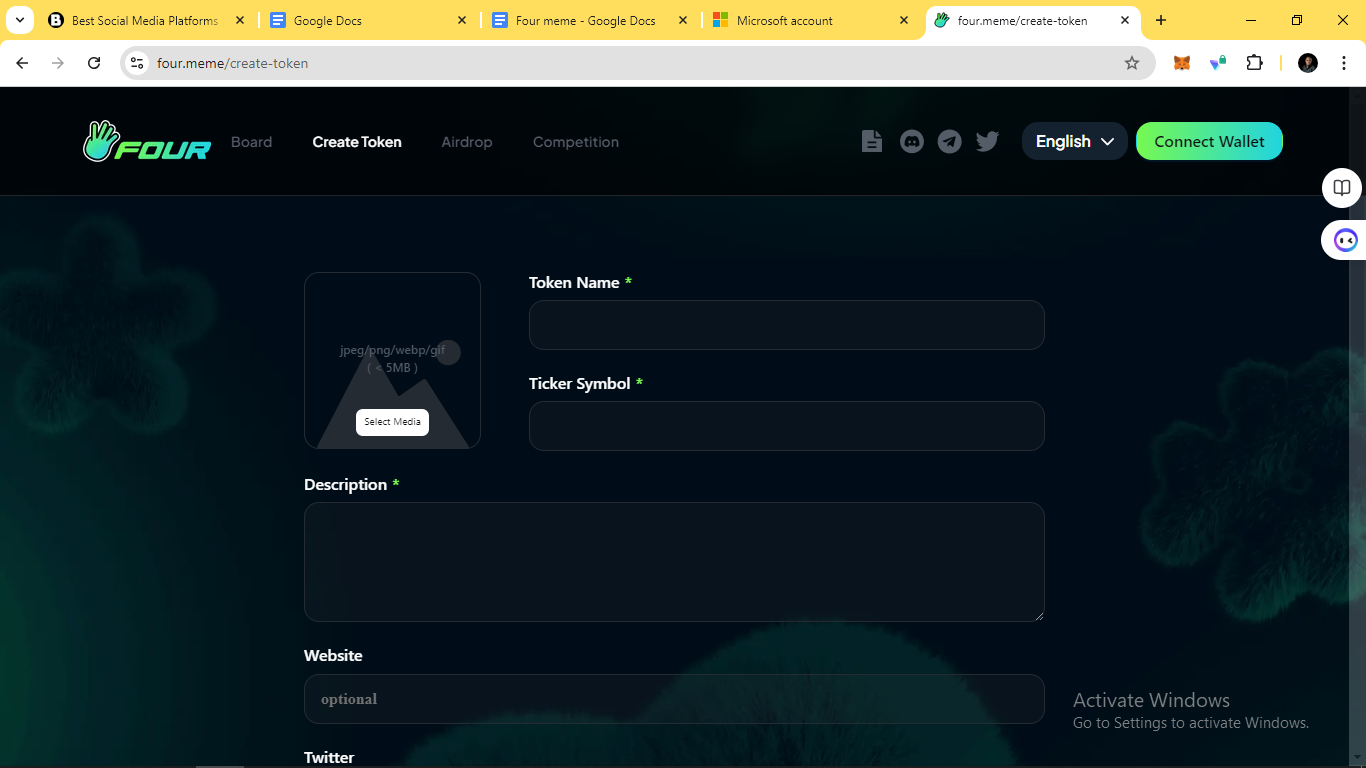Image resolution: width=1366 pixels, height=768 pixels.
Task: Click the open-book floating side icon
Action: [1342, 188]
